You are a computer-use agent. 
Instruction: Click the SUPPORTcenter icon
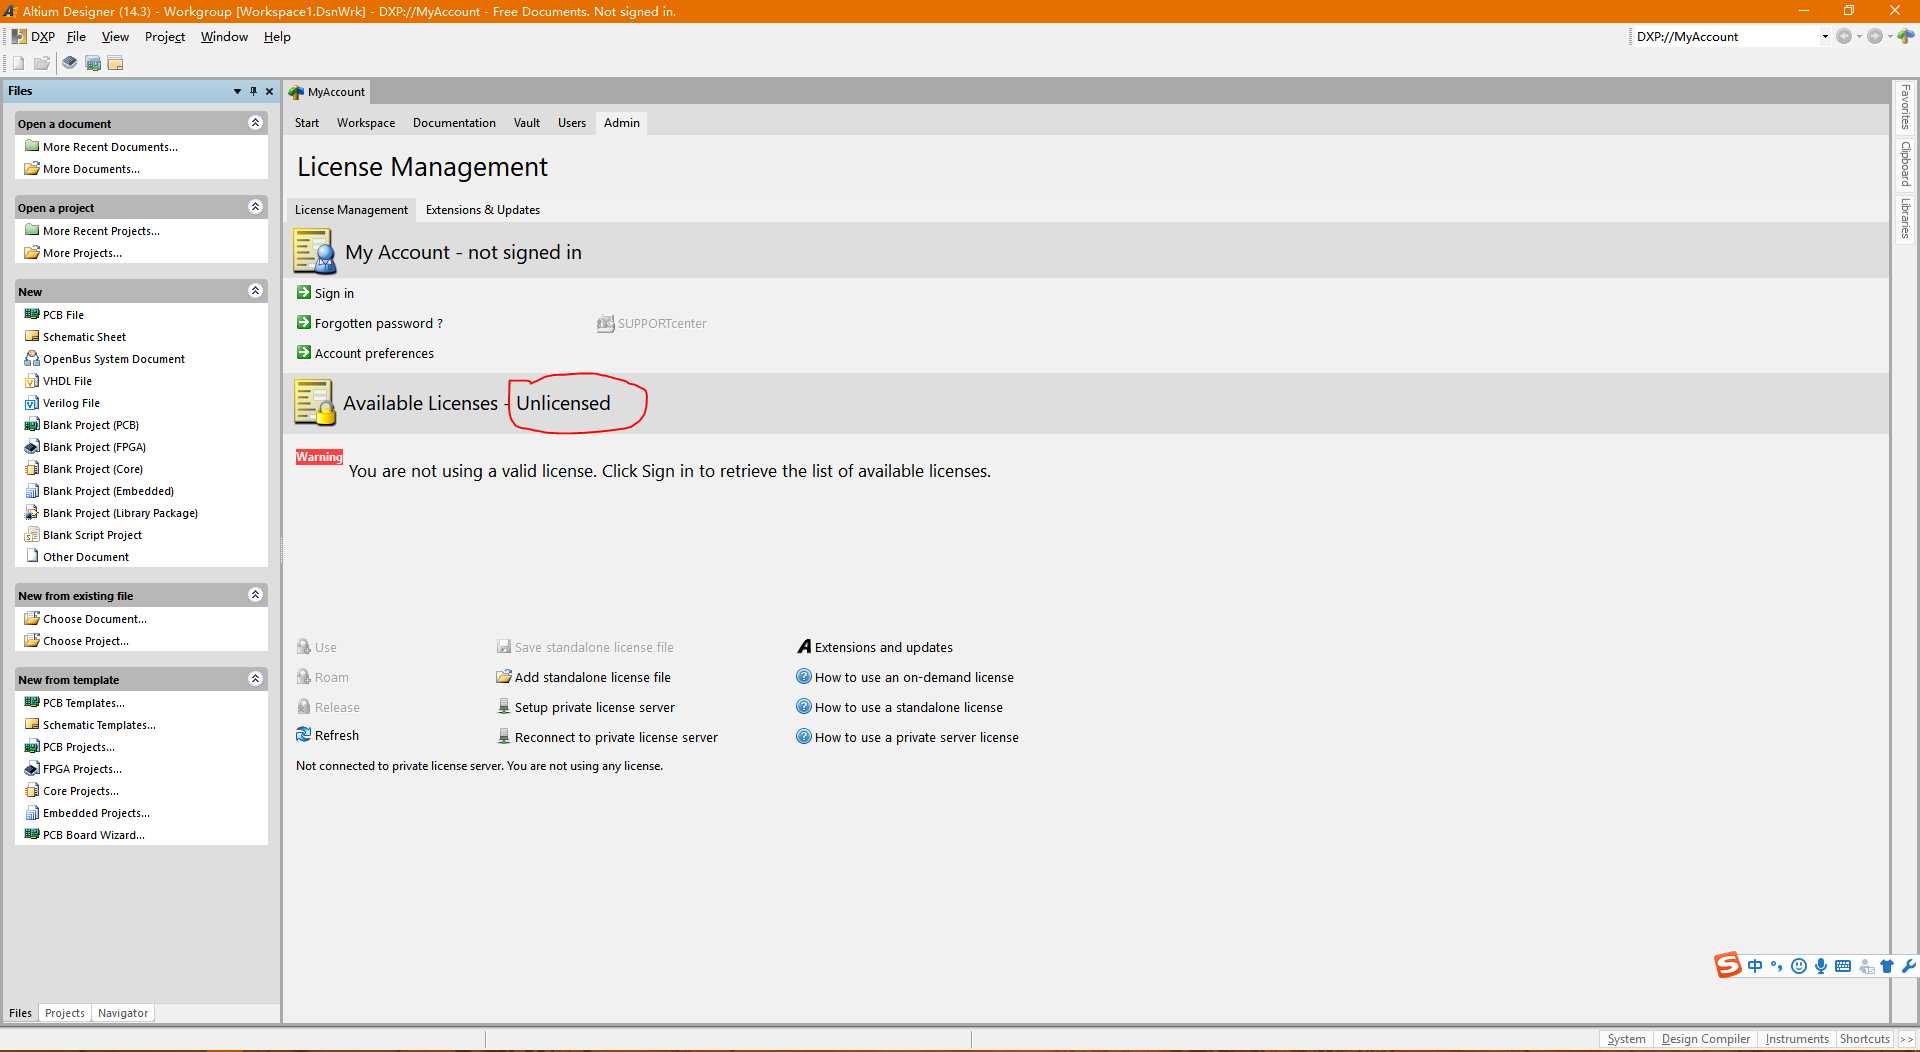(x=605, y=323)
